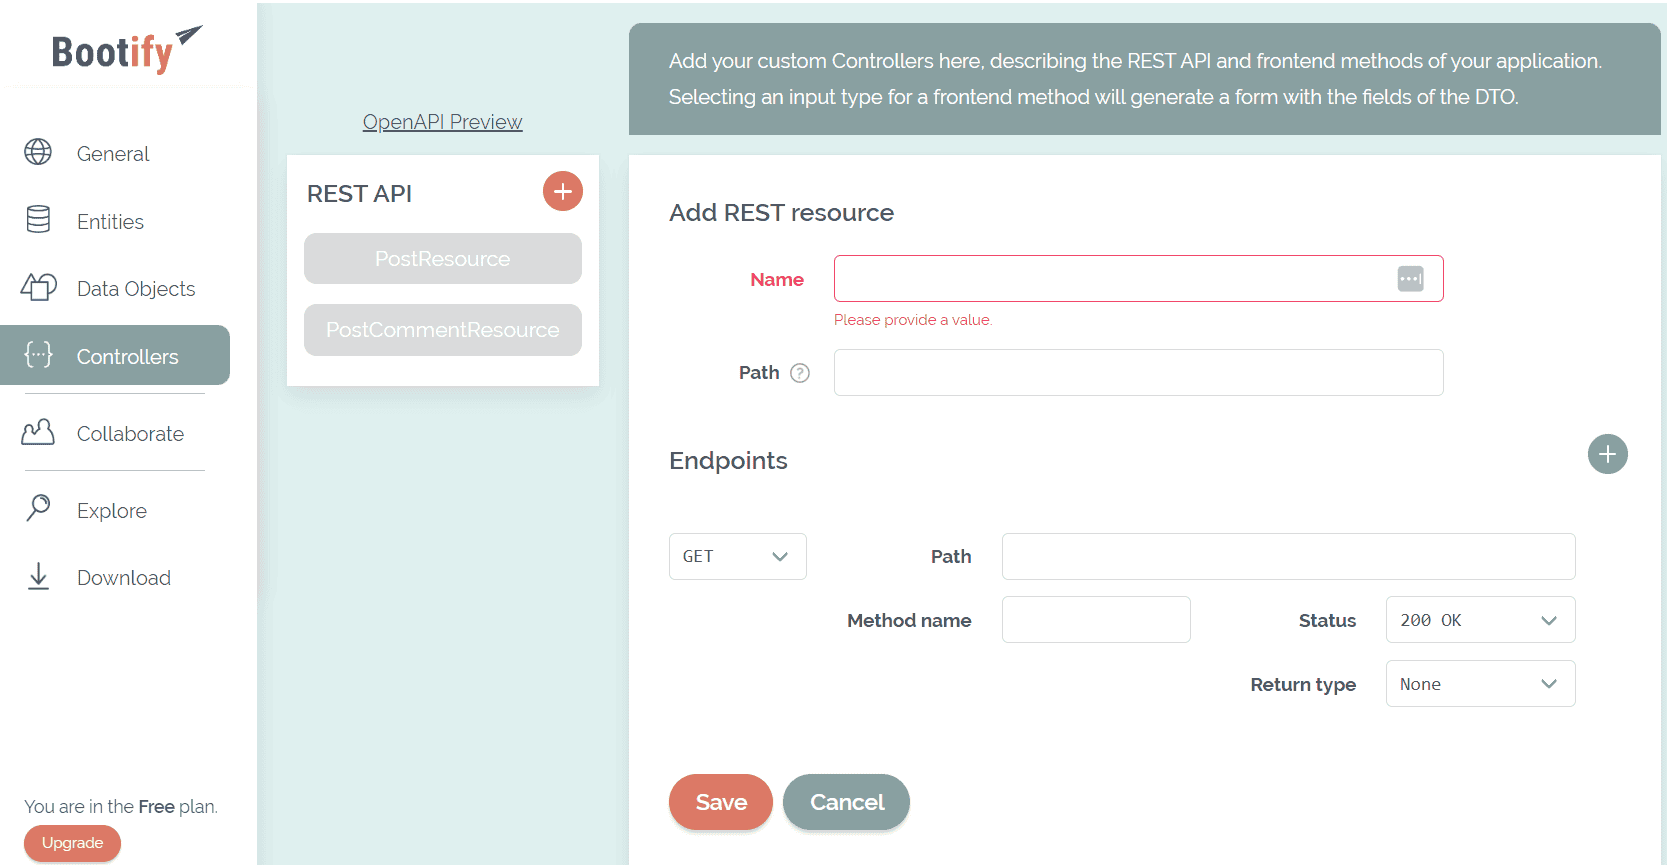This screenshot has width=1667, height=865.
Task: Click the Upgrade plan button
Action: (72, 843)
